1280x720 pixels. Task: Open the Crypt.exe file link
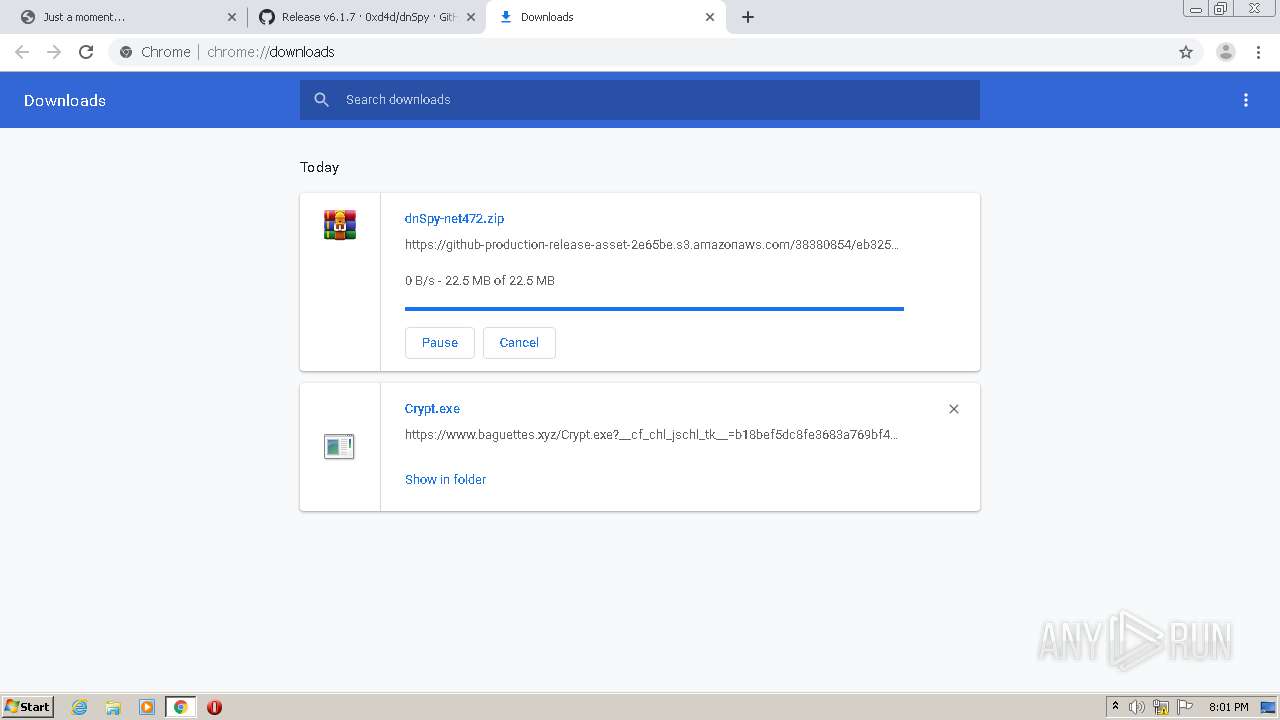point(432,409)
